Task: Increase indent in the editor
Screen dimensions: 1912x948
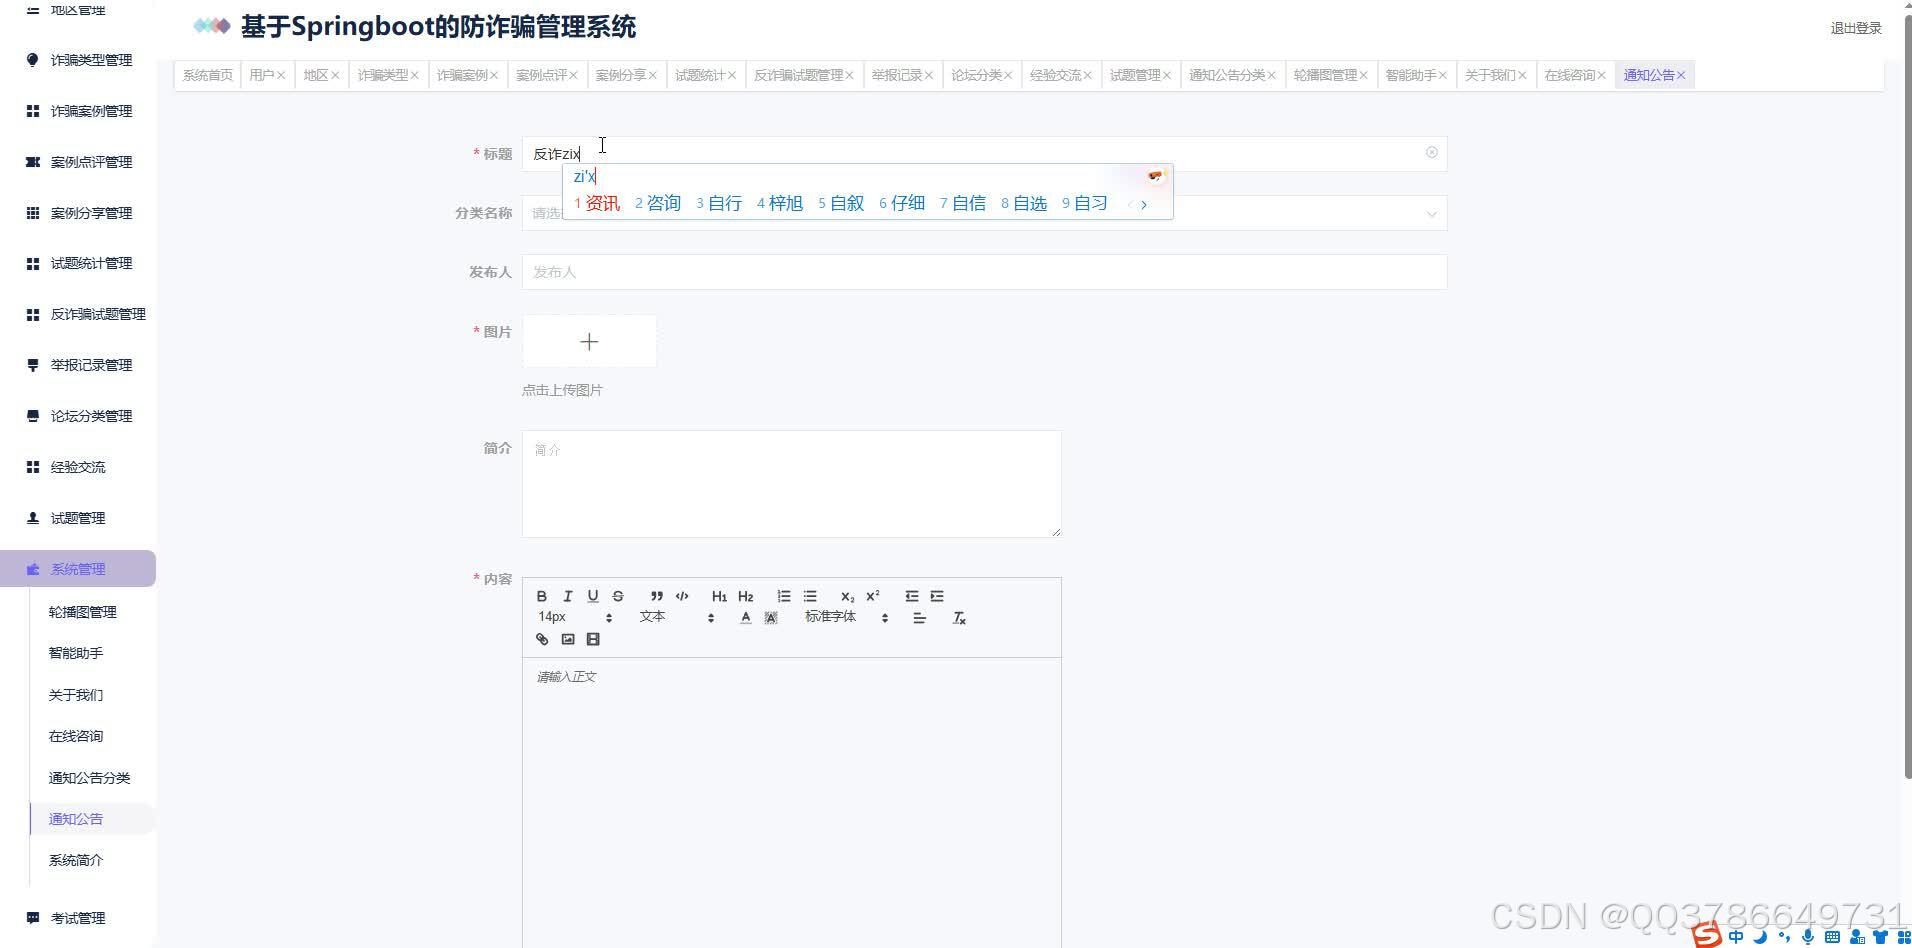Action: coord(937,596)
